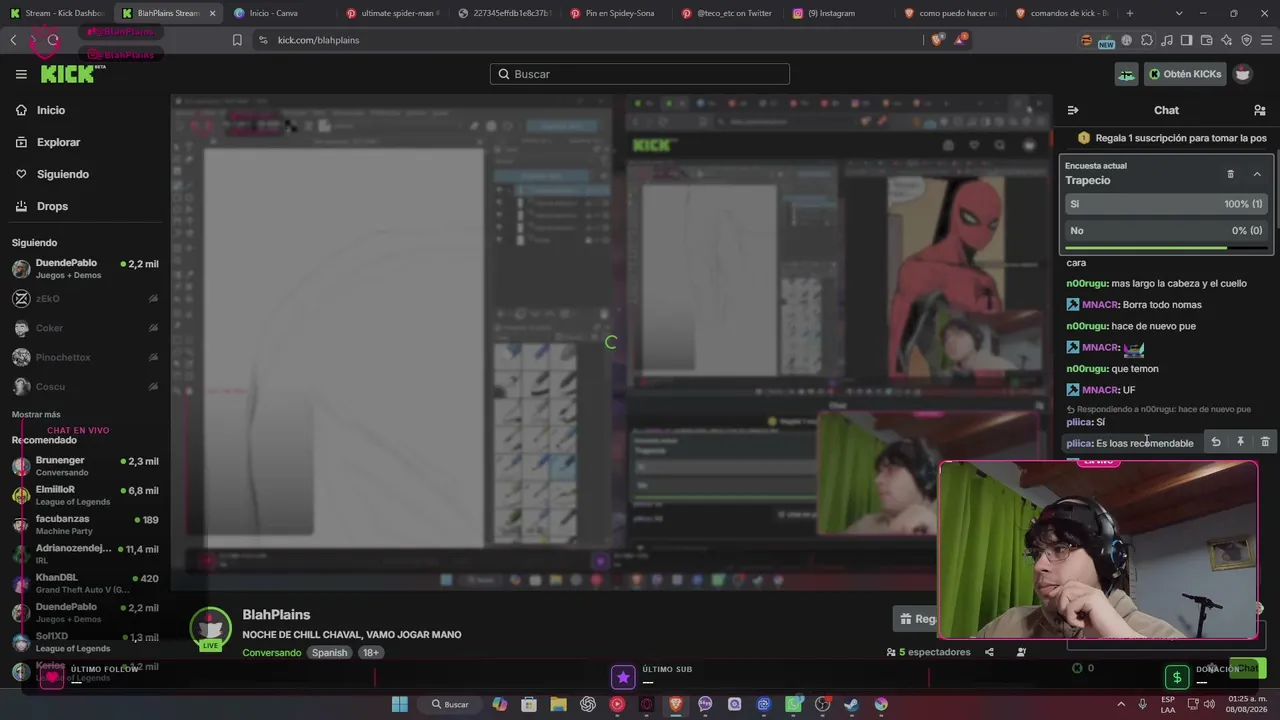Screen dimensions: 1280x720
Task: Open Brave Shields icon
Action: click(937, 40)
